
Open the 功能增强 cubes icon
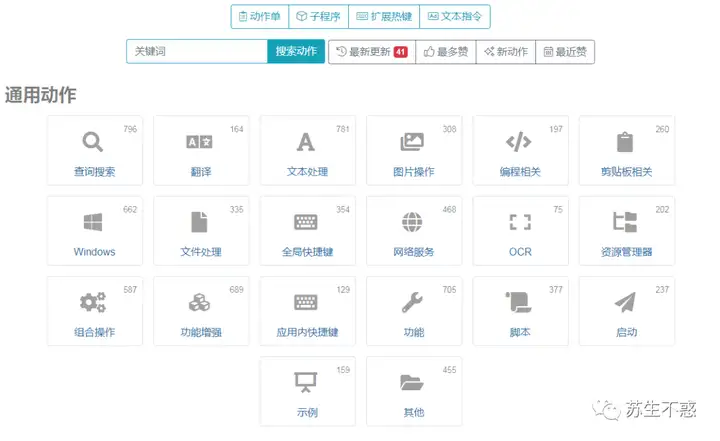pos(199,302)
